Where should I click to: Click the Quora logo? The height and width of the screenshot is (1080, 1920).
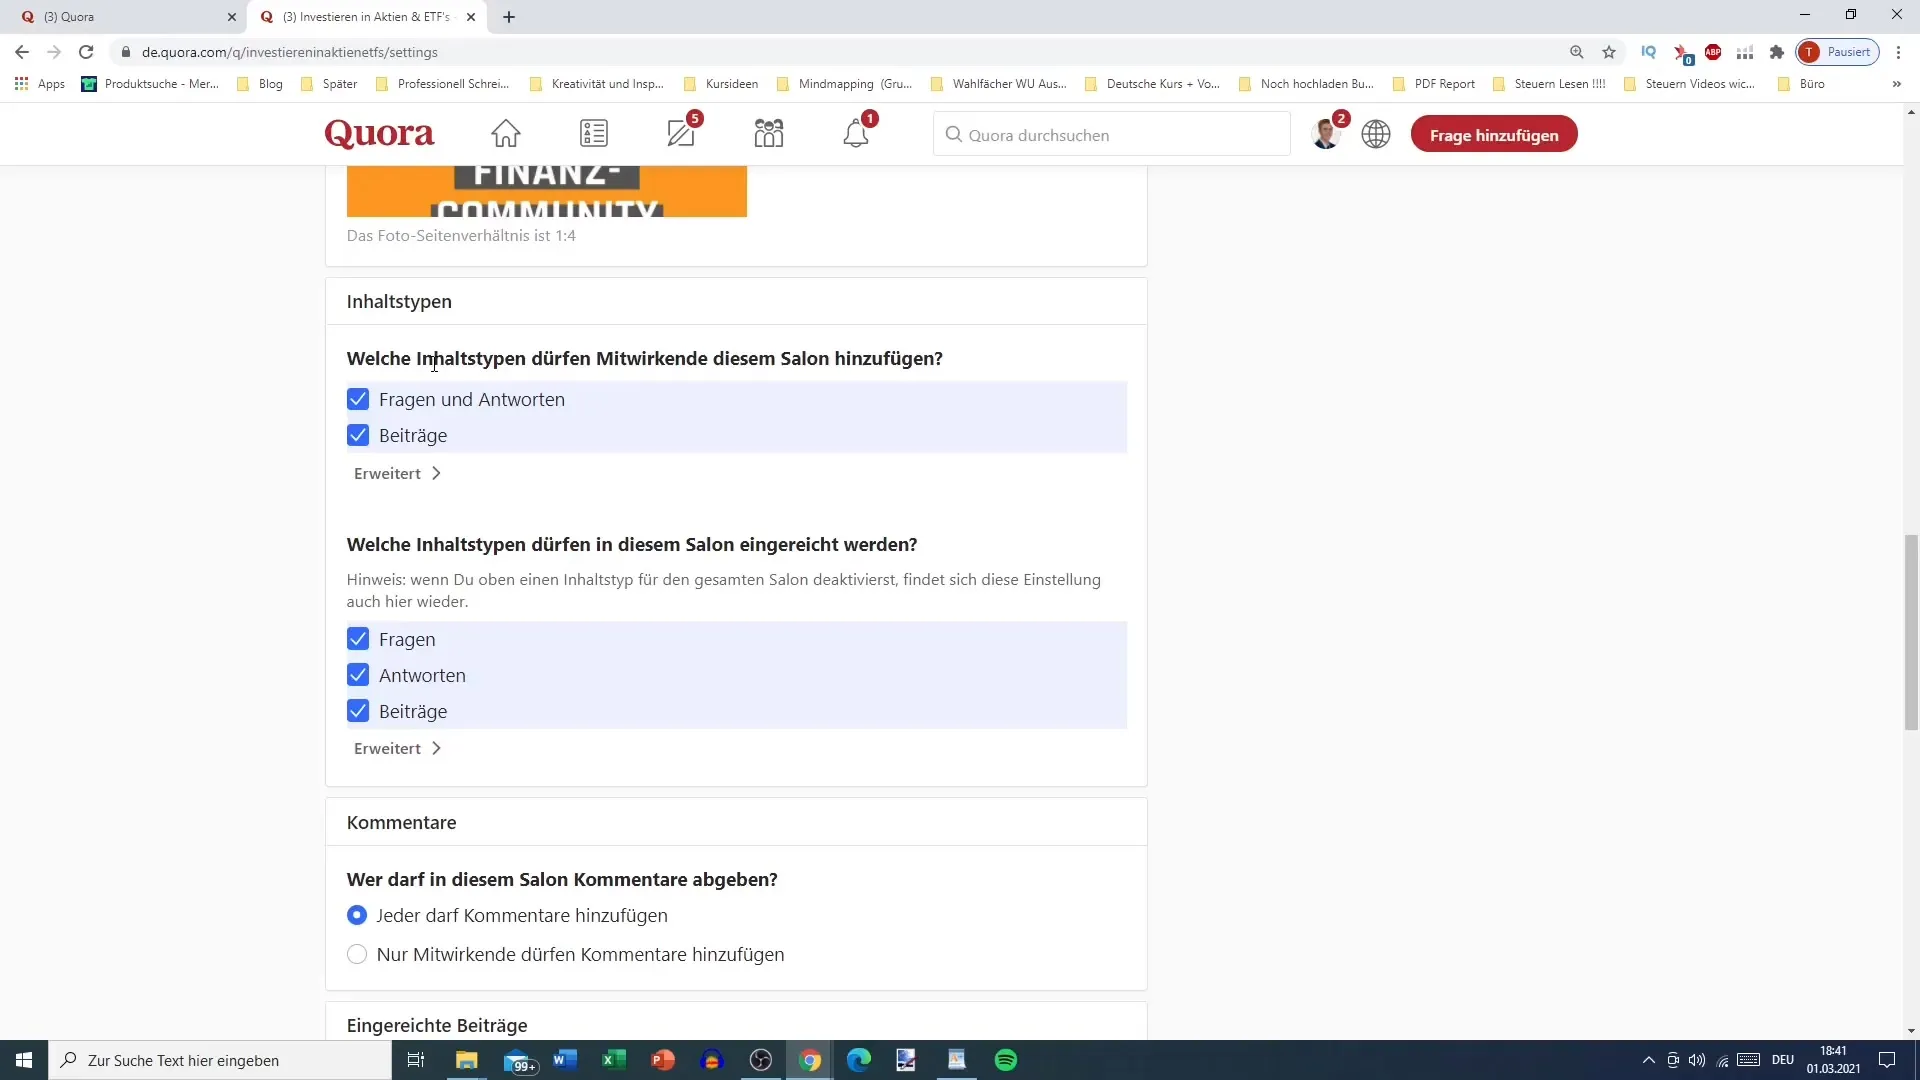pos(379,134)
